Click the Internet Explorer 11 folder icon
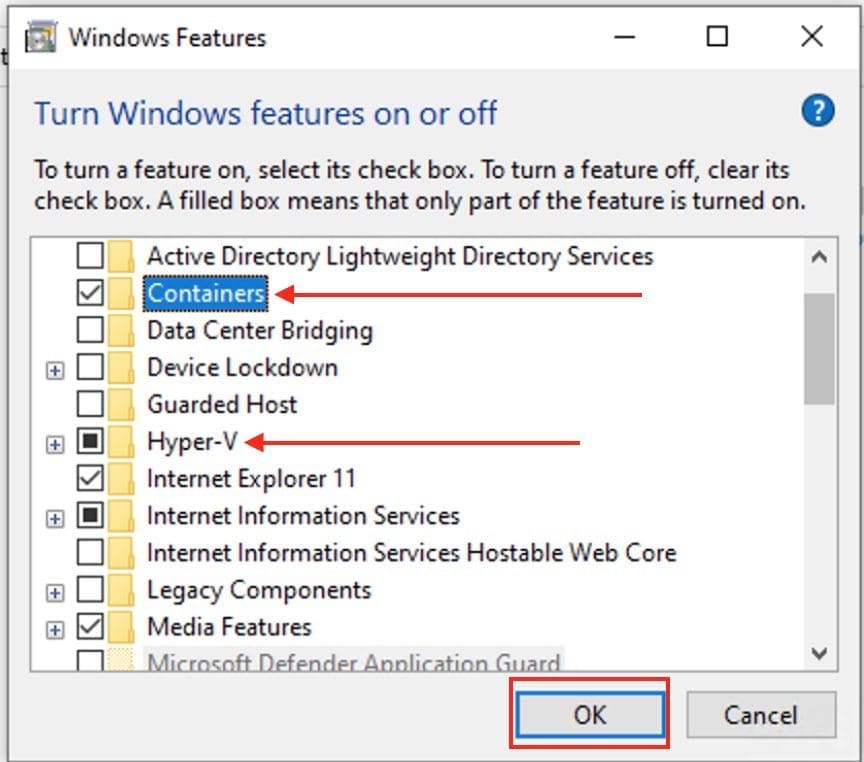 (121, 478)
